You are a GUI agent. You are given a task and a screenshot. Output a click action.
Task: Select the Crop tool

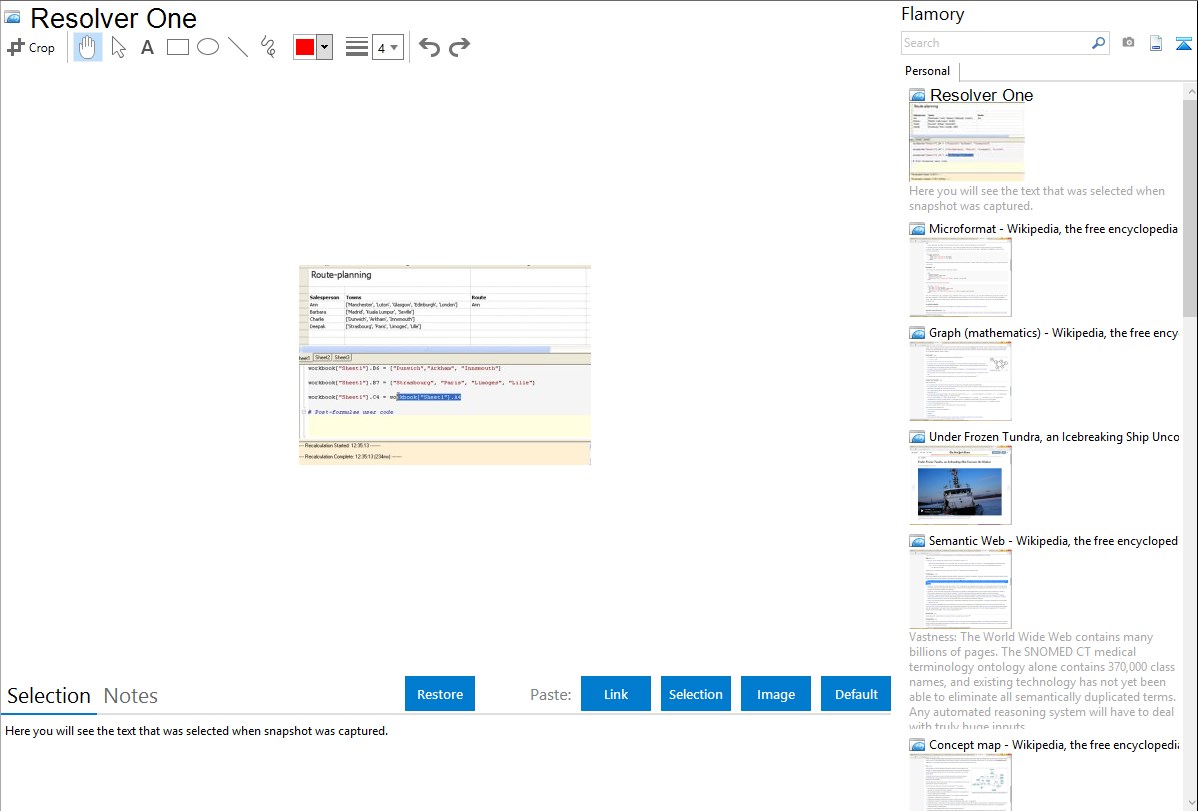[x=31, y=47]
